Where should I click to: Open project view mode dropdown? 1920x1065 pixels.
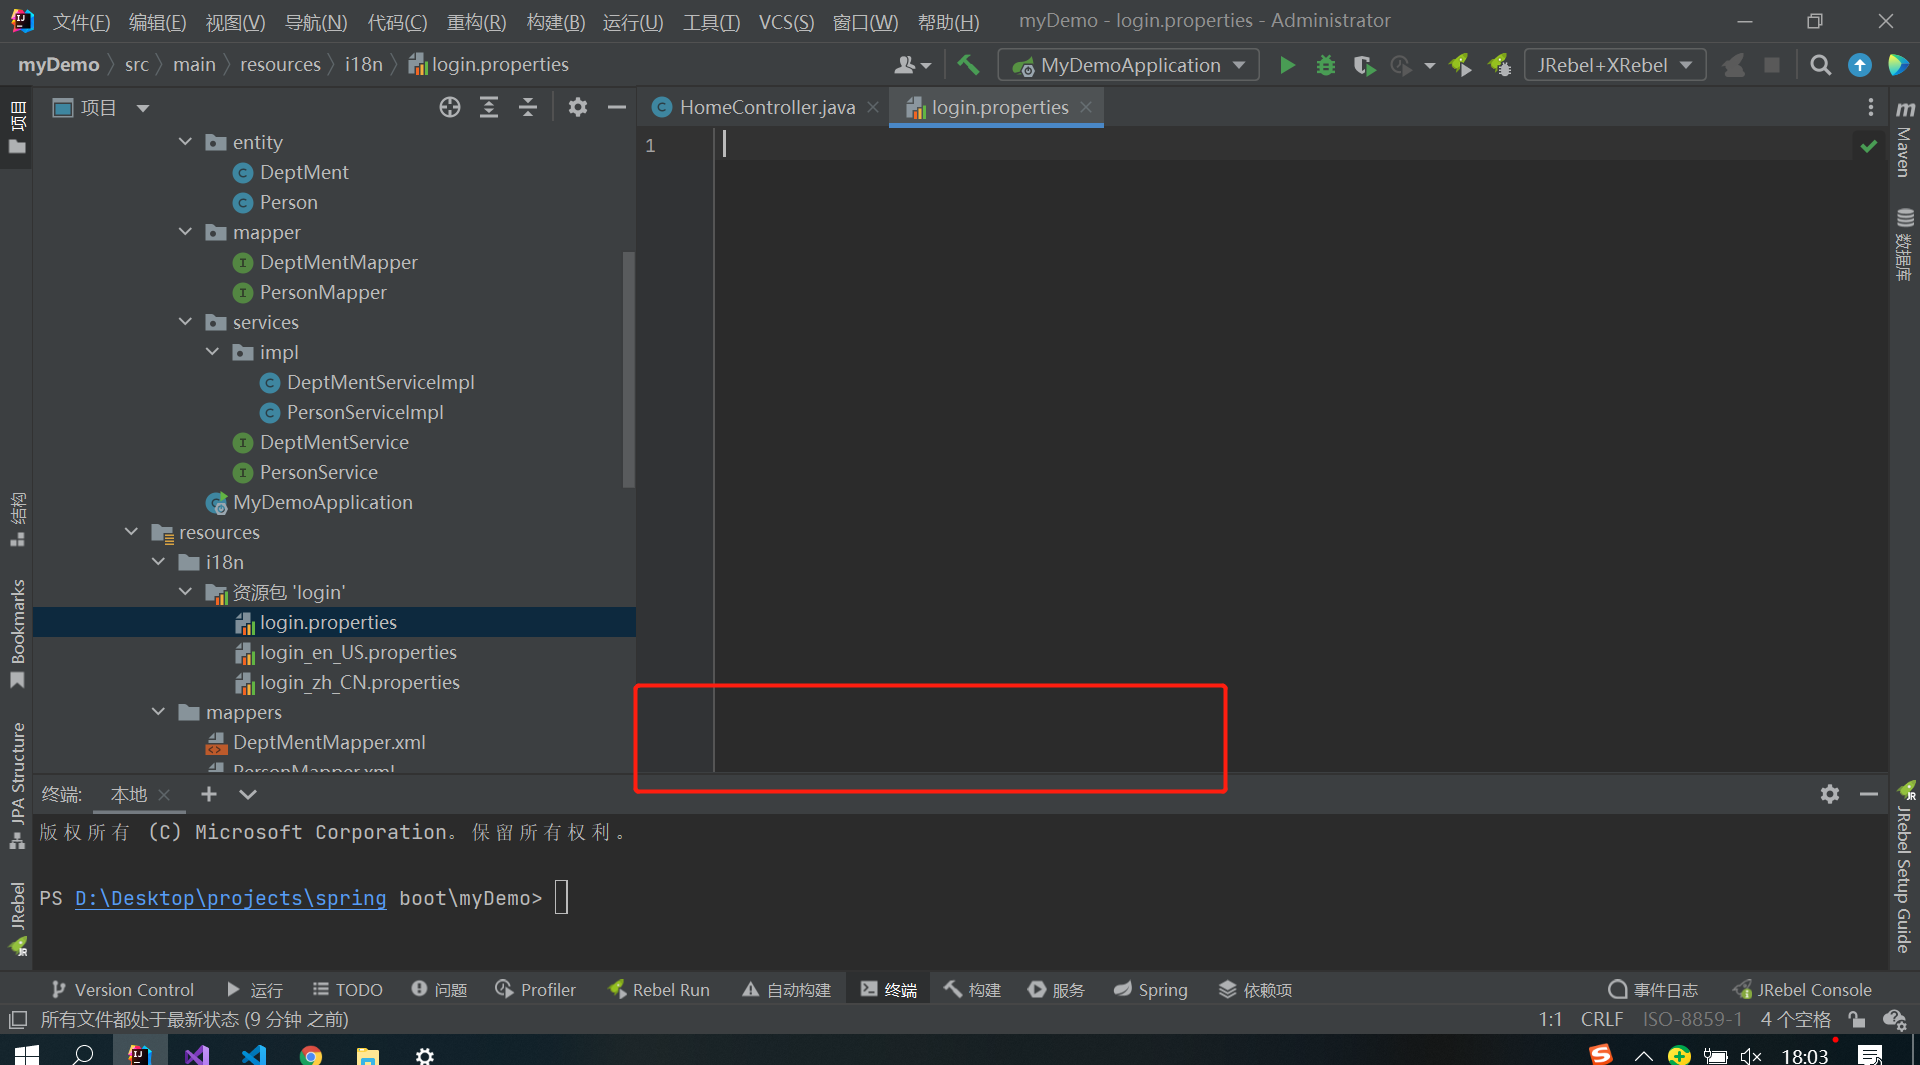coord(143,107)
